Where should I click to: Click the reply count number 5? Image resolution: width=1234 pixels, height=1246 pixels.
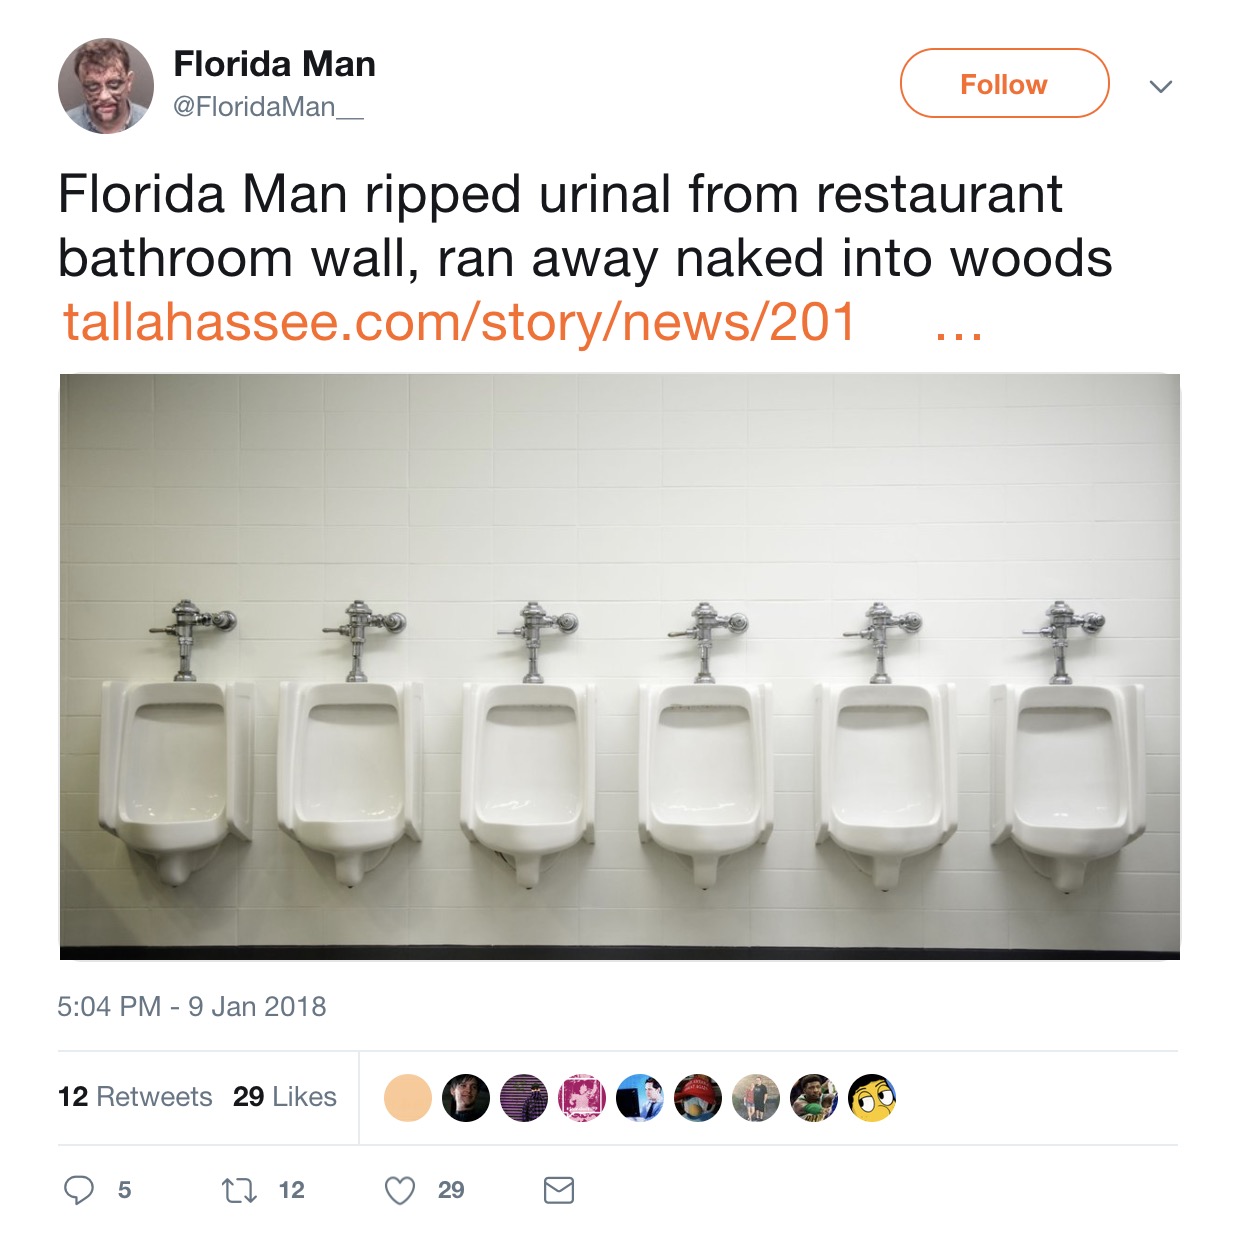(123, 1190)
